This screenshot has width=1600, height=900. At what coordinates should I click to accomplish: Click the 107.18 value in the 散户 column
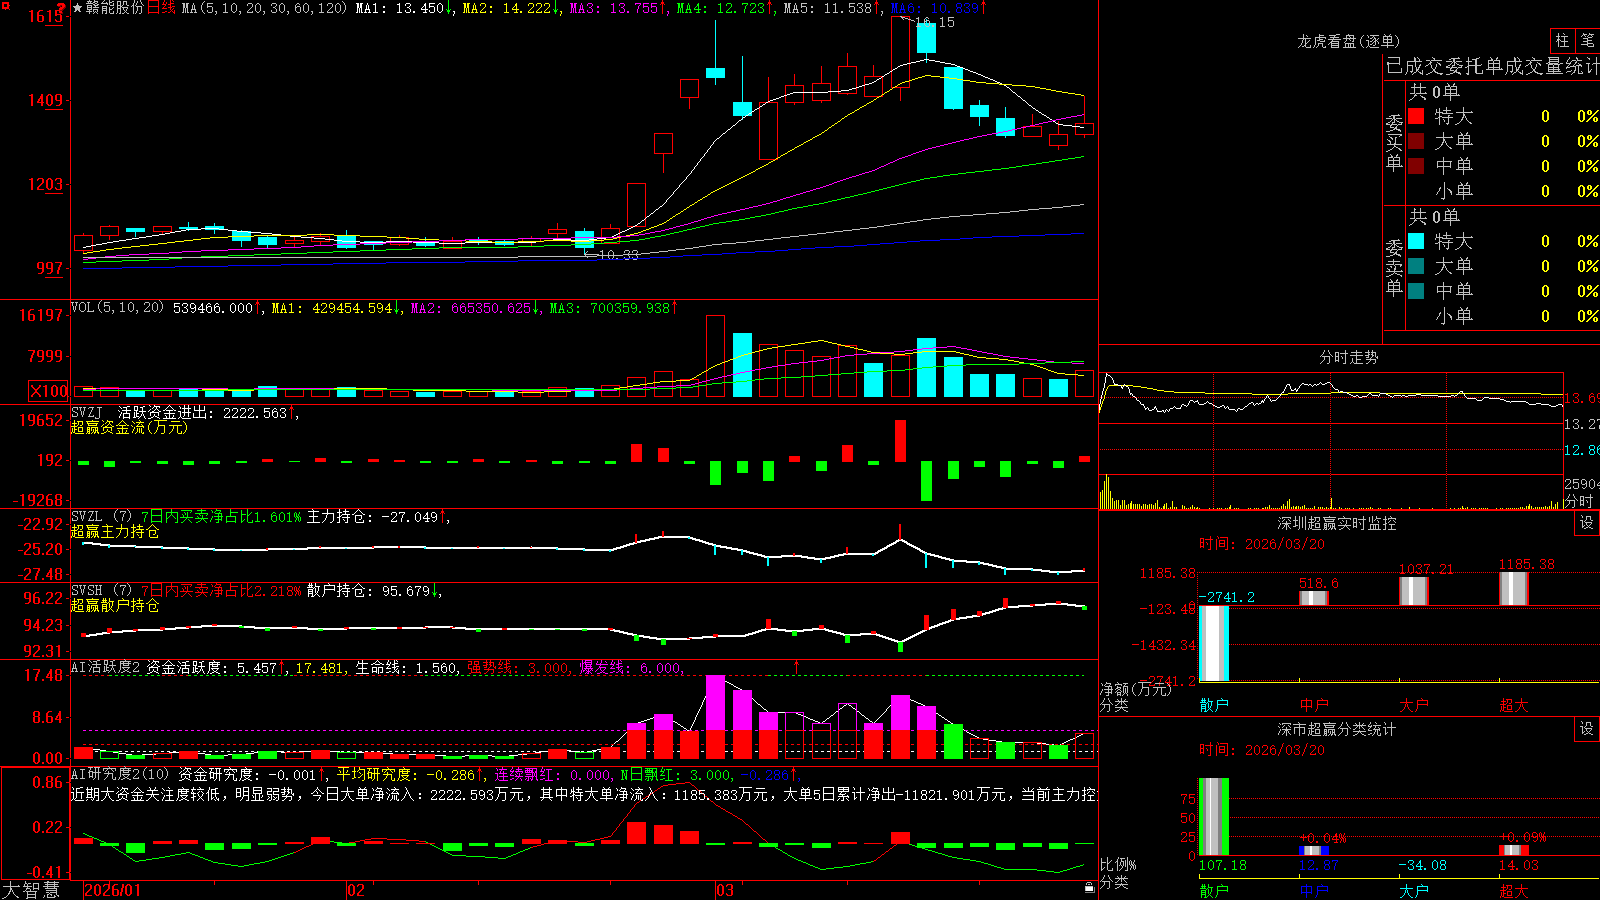click(1222, 865)
